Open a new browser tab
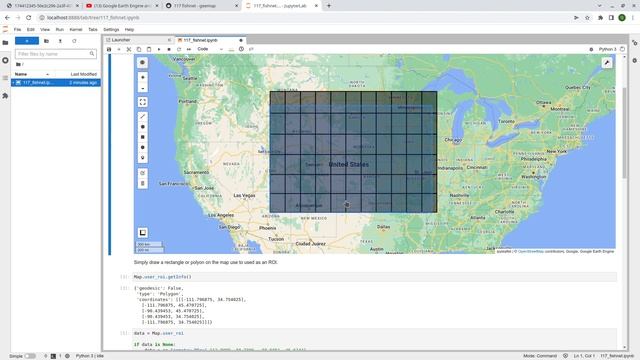The height and width of the screenshot is (360, 640). [329, 6]
